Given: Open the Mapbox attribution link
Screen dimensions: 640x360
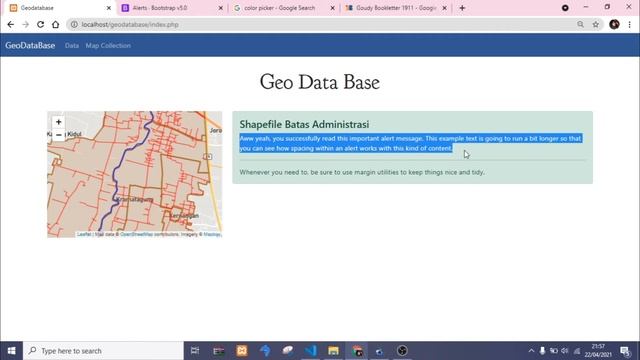Looking at the screenshot, I should point(212,234).
